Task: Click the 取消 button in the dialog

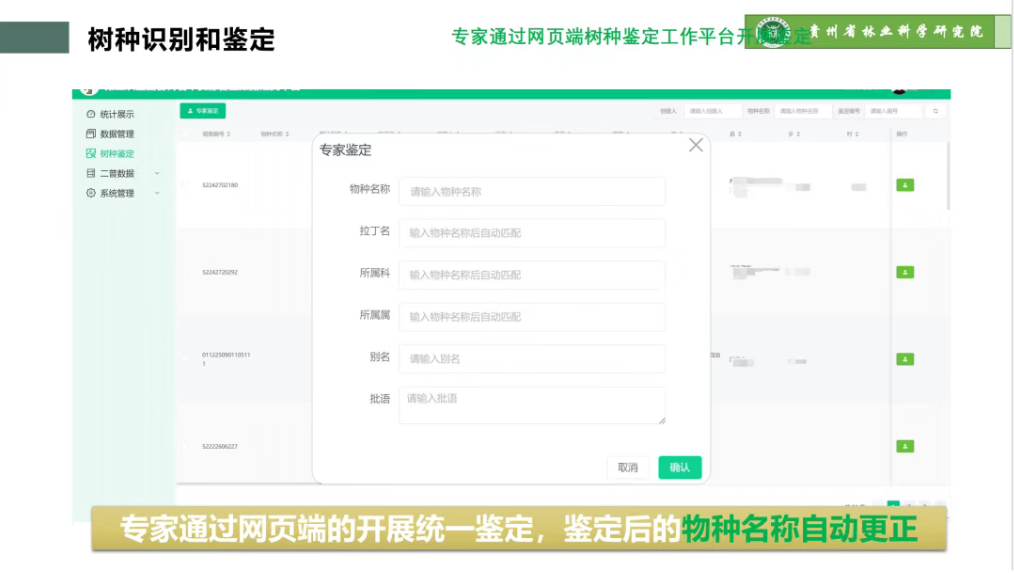Action: click(x=628, y=467)
